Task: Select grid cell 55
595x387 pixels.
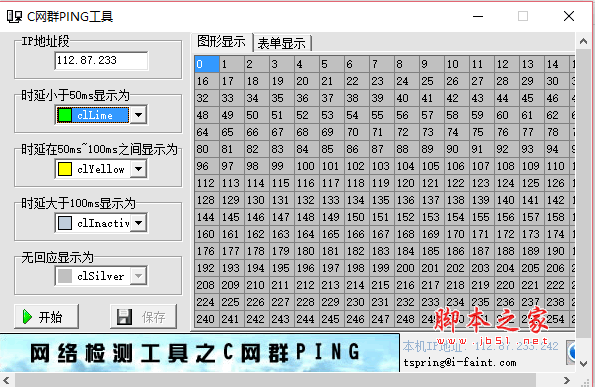Action: (x=382, y=115)
